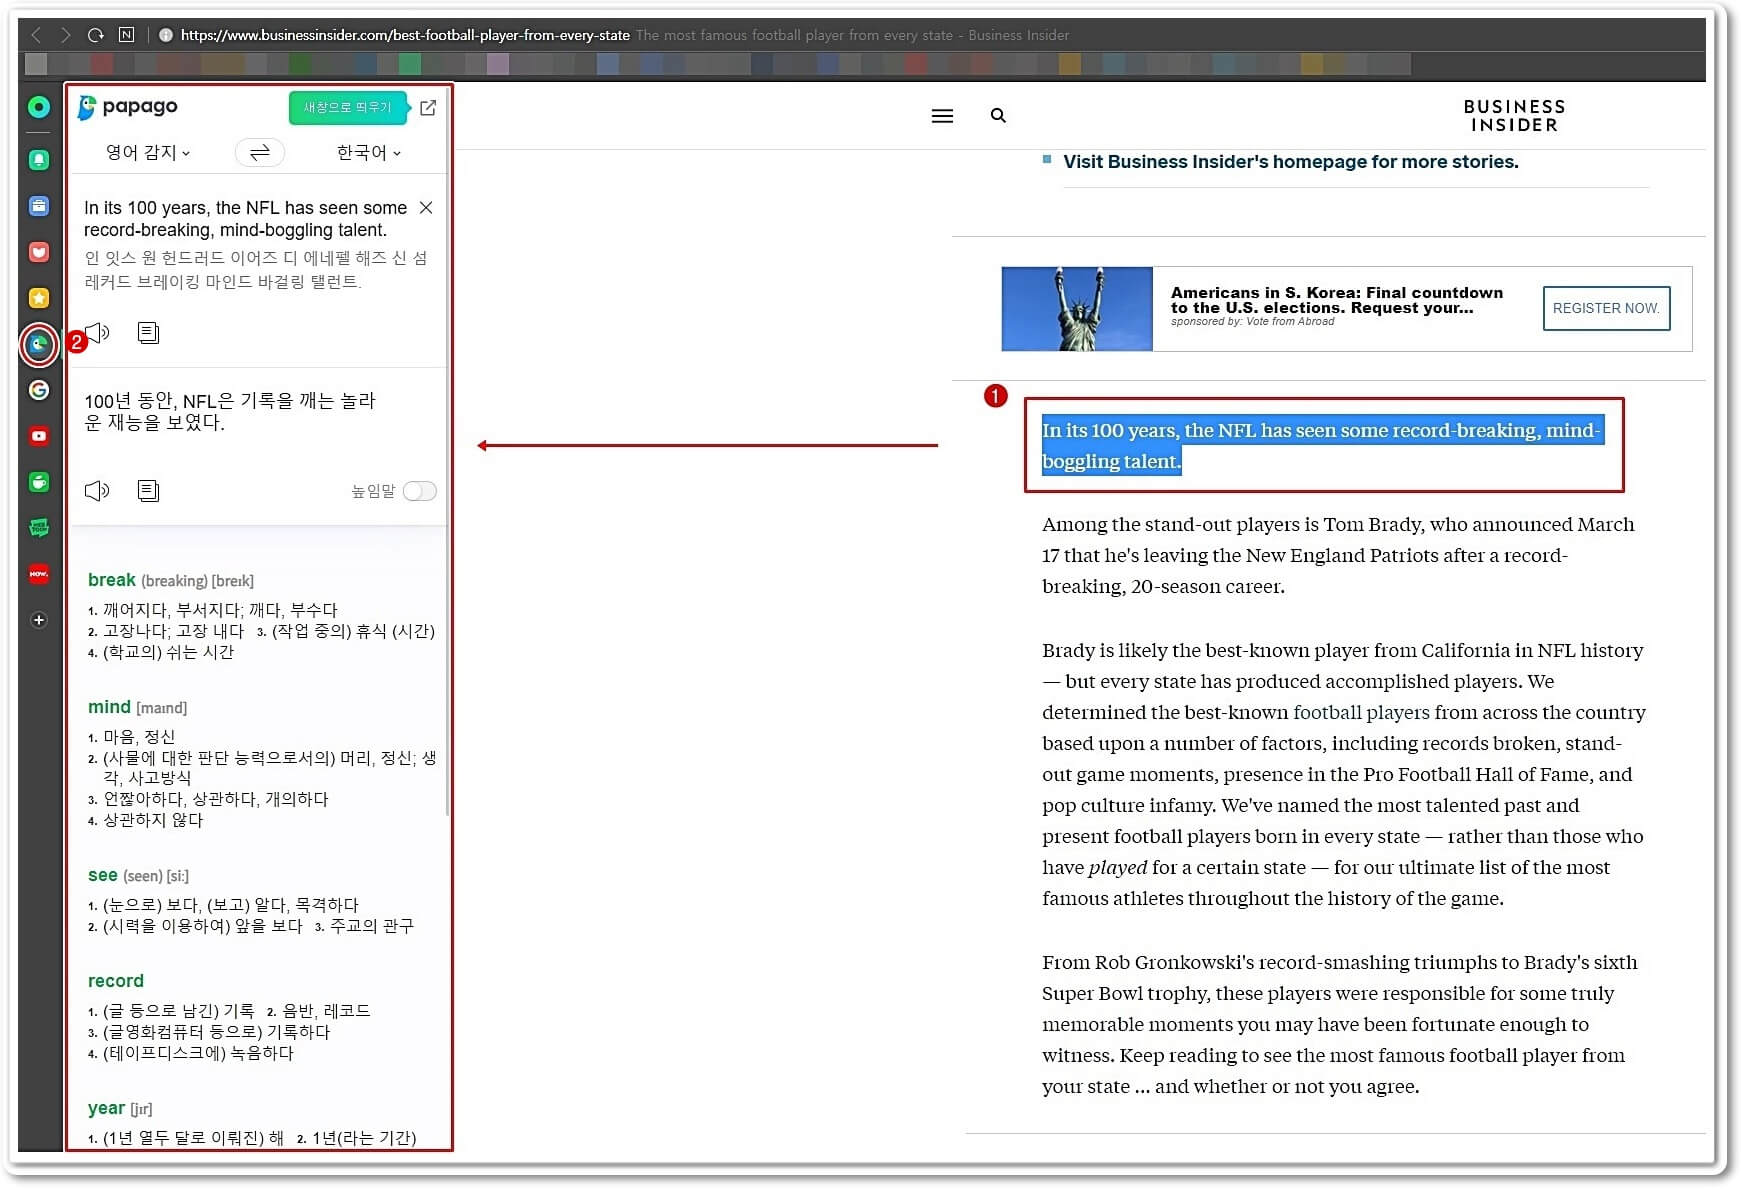
Task: Open the red NOW icon in the sidebar
Action: (x=39, y=574)
